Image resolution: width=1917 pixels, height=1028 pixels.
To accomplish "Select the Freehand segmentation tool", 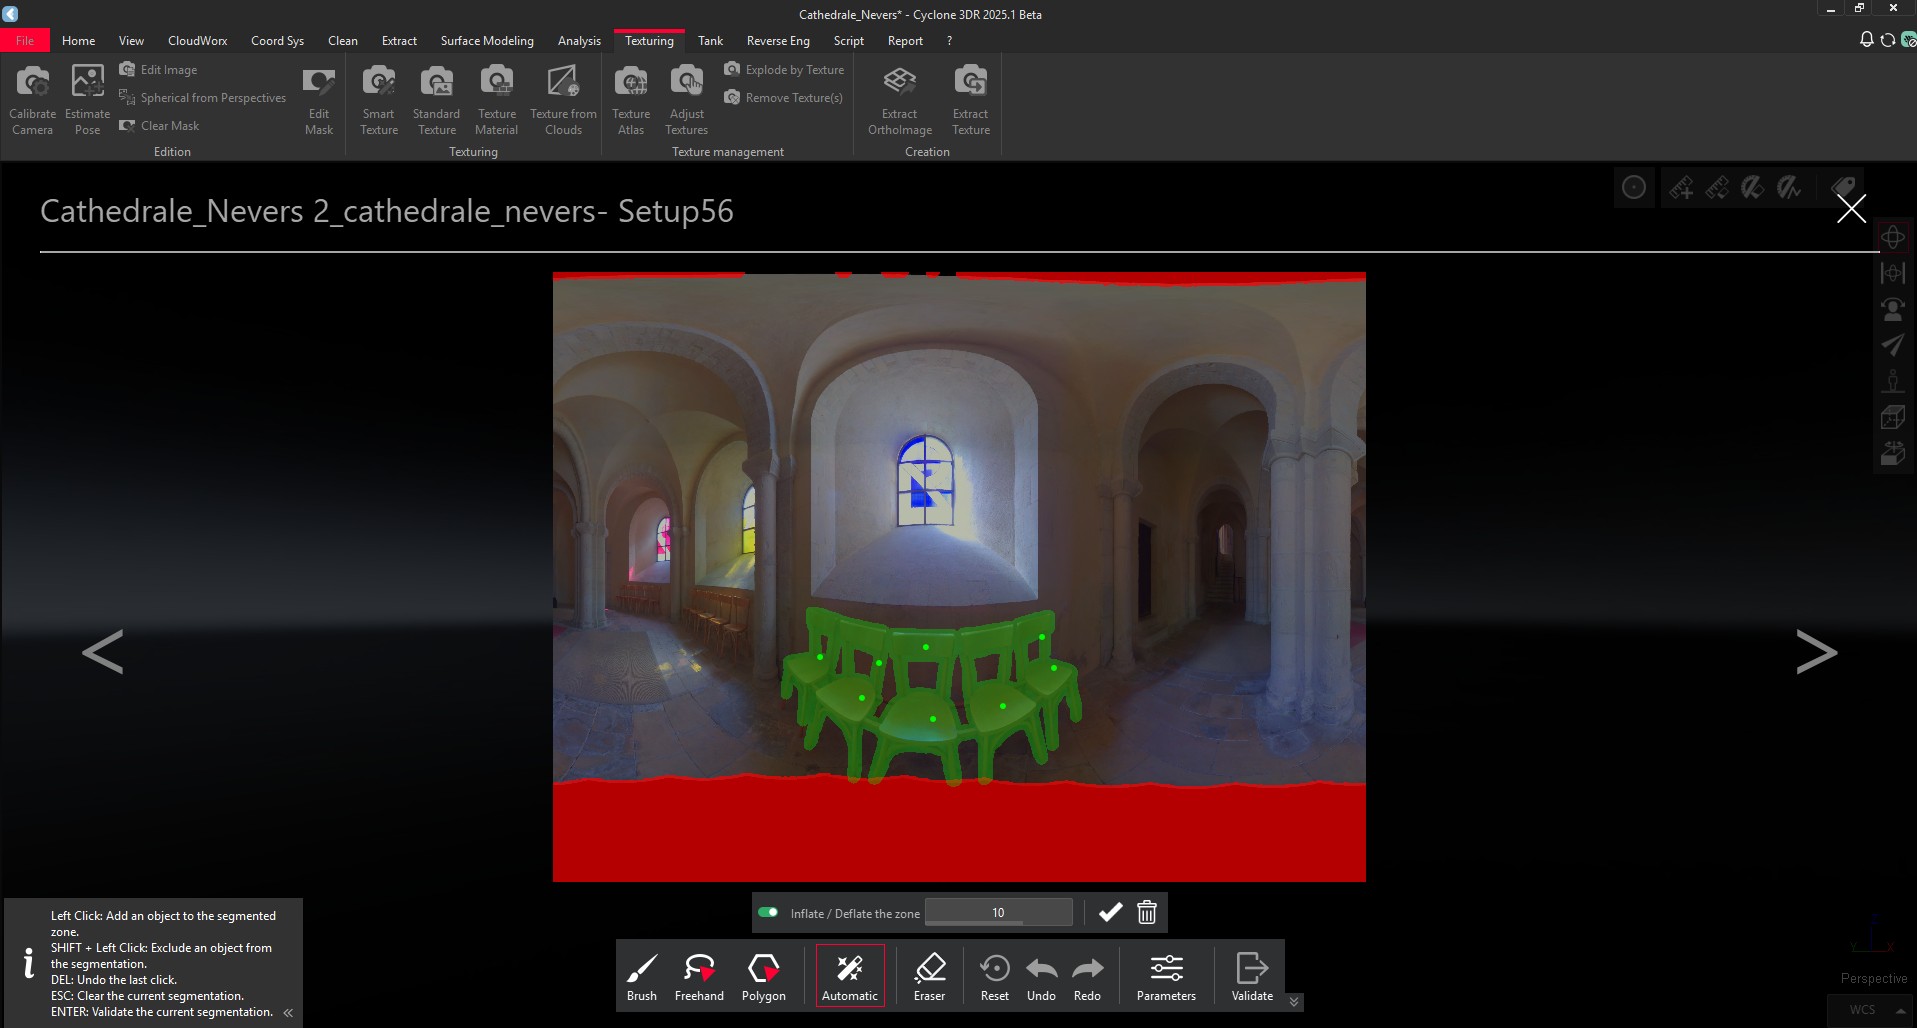I will coord(698,975).
